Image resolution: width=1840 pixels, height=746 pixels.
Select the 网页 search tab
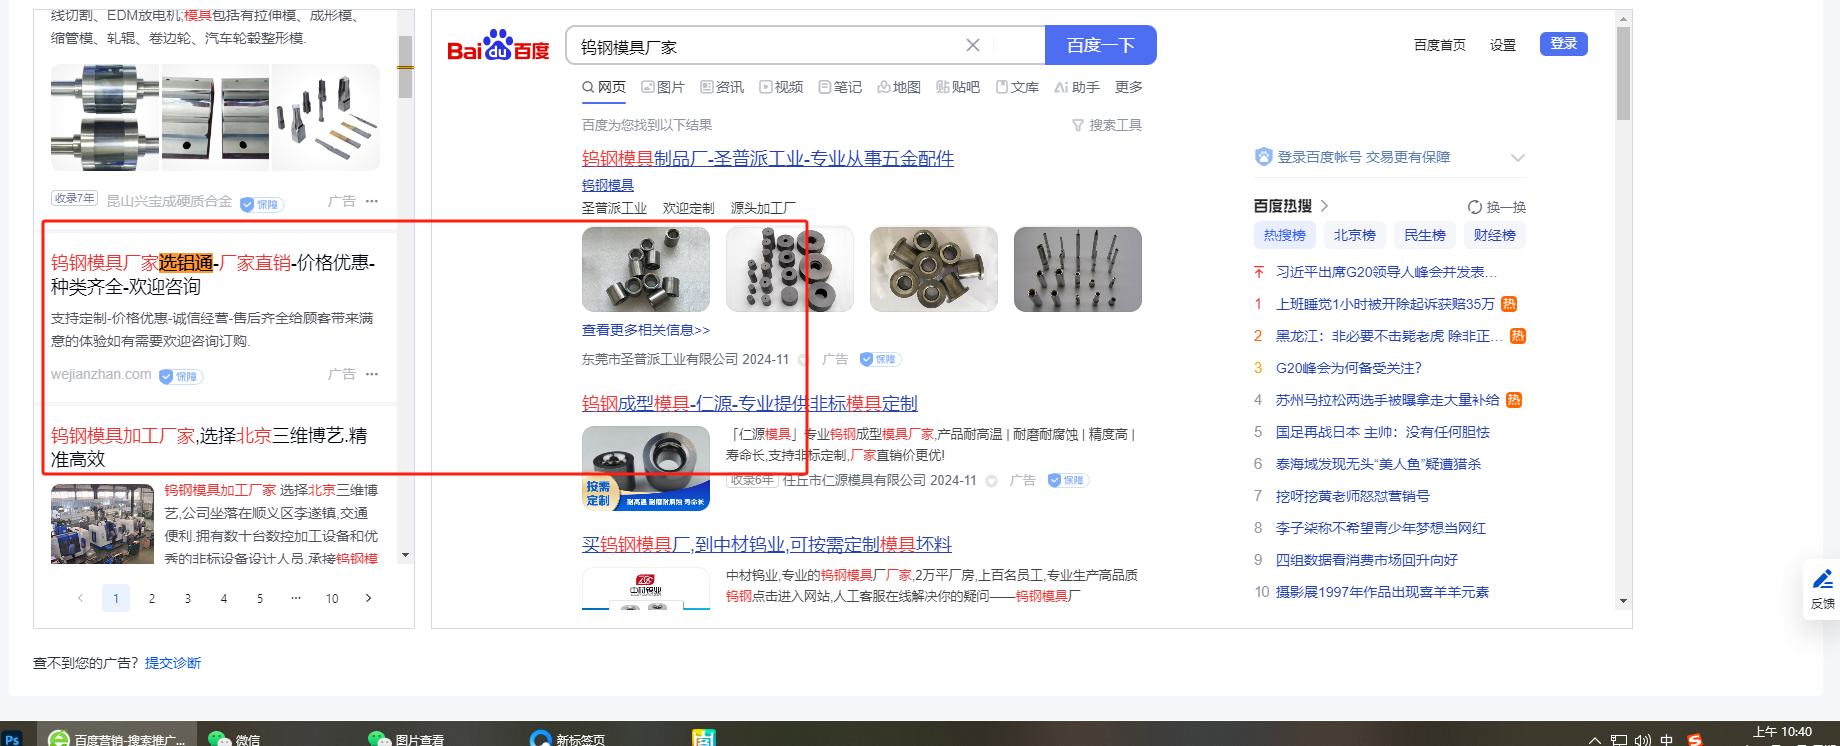[x=604, y=87]
